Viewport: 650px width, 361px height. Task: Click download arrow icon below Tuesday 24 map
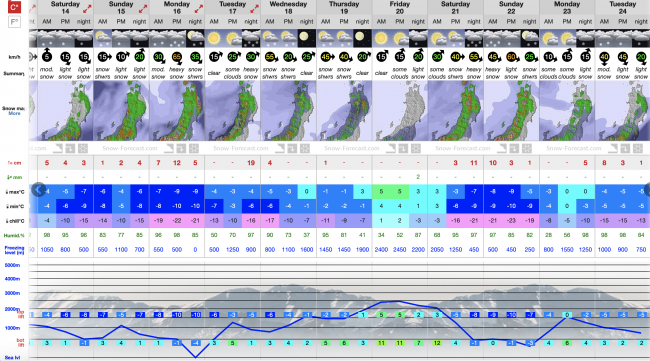[x=625, y=148]
